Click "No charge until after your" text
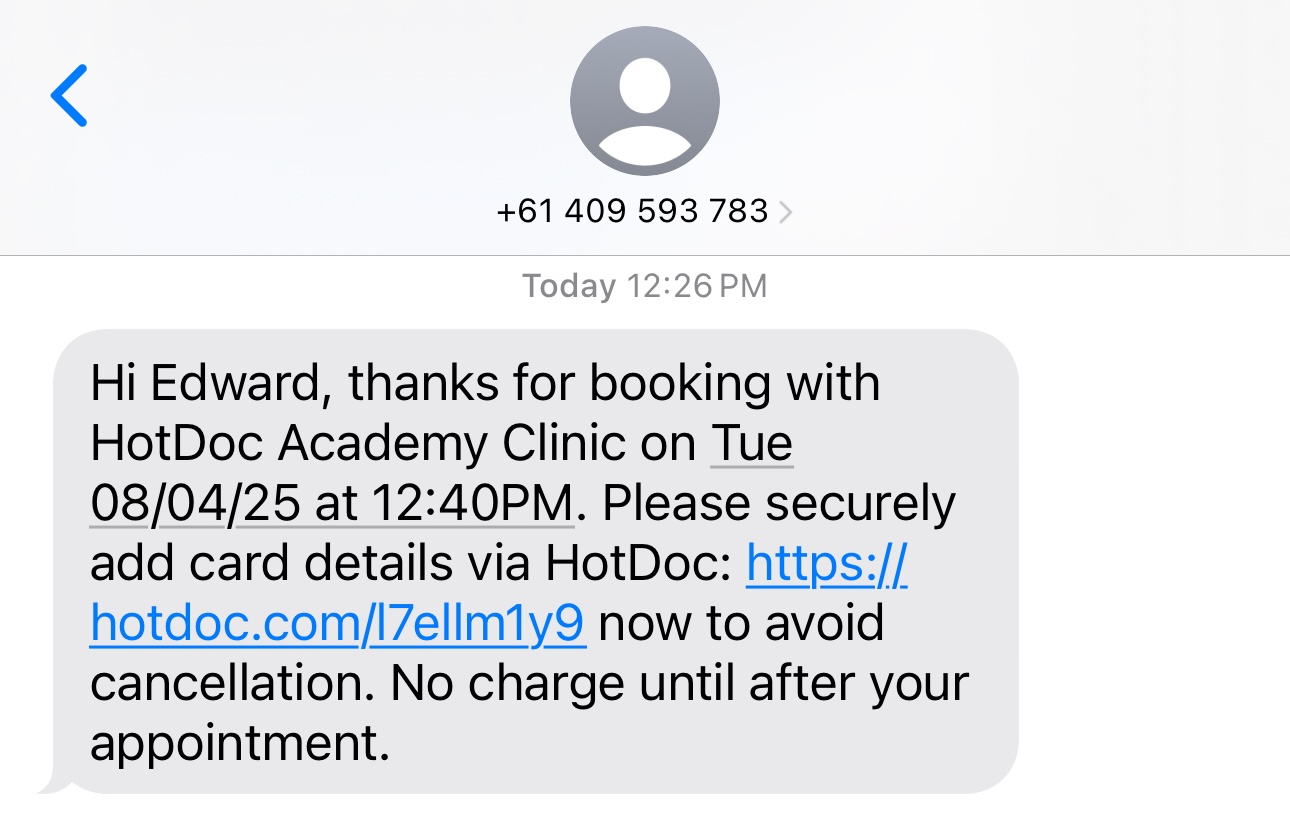 click(x=679, y=684)
